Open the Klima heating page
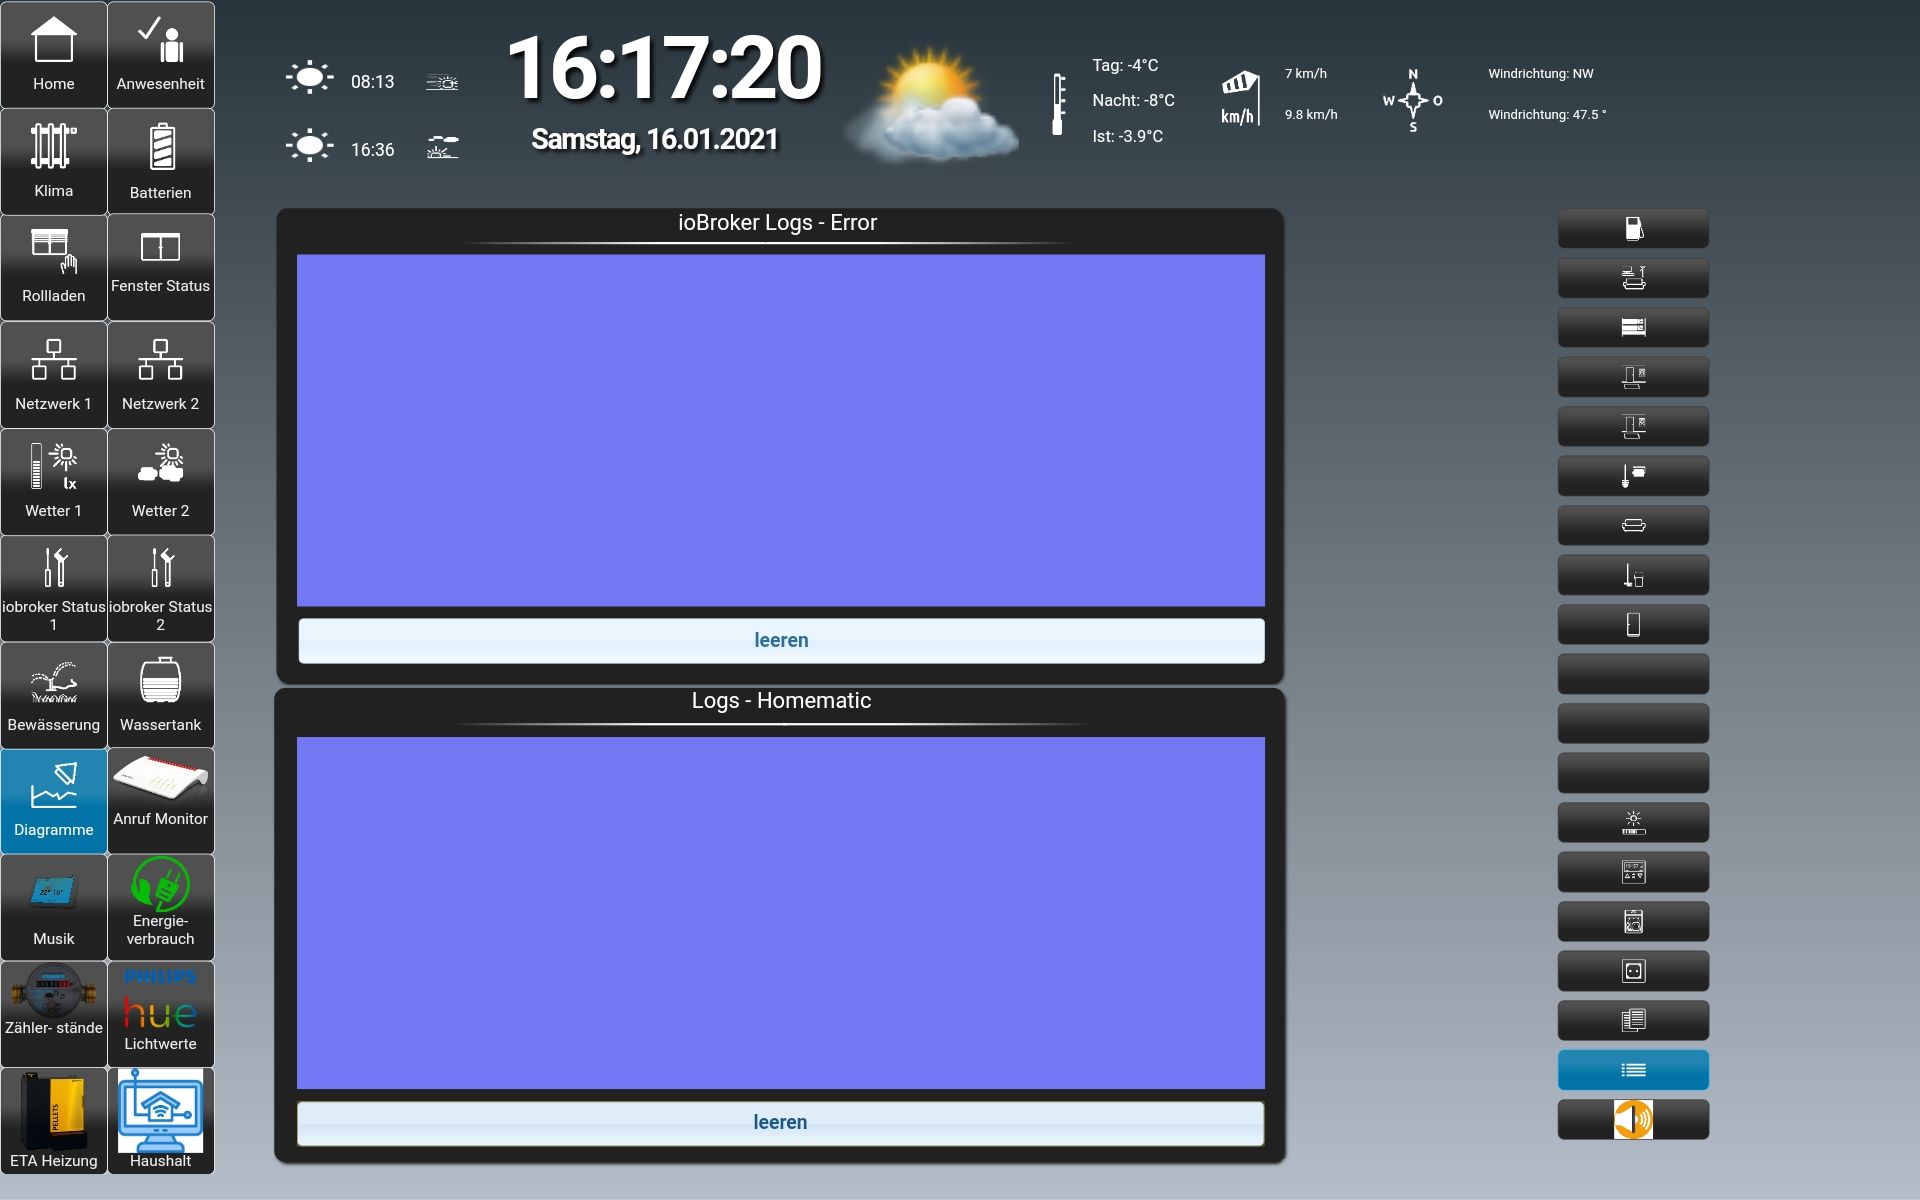Screen dimensions: 1920x1200 pyautogui.click(x=54, y=162)
